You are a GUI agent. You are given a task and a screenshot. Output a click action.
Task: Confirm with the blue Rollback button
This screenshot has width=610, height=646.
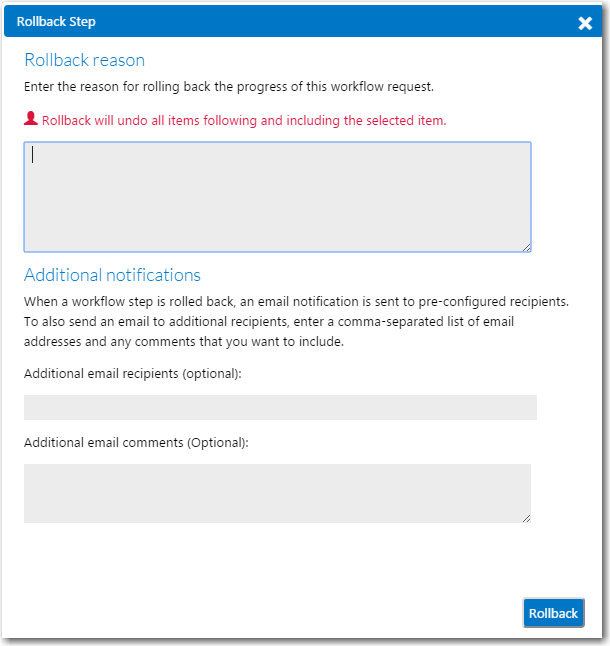[553, 613]
